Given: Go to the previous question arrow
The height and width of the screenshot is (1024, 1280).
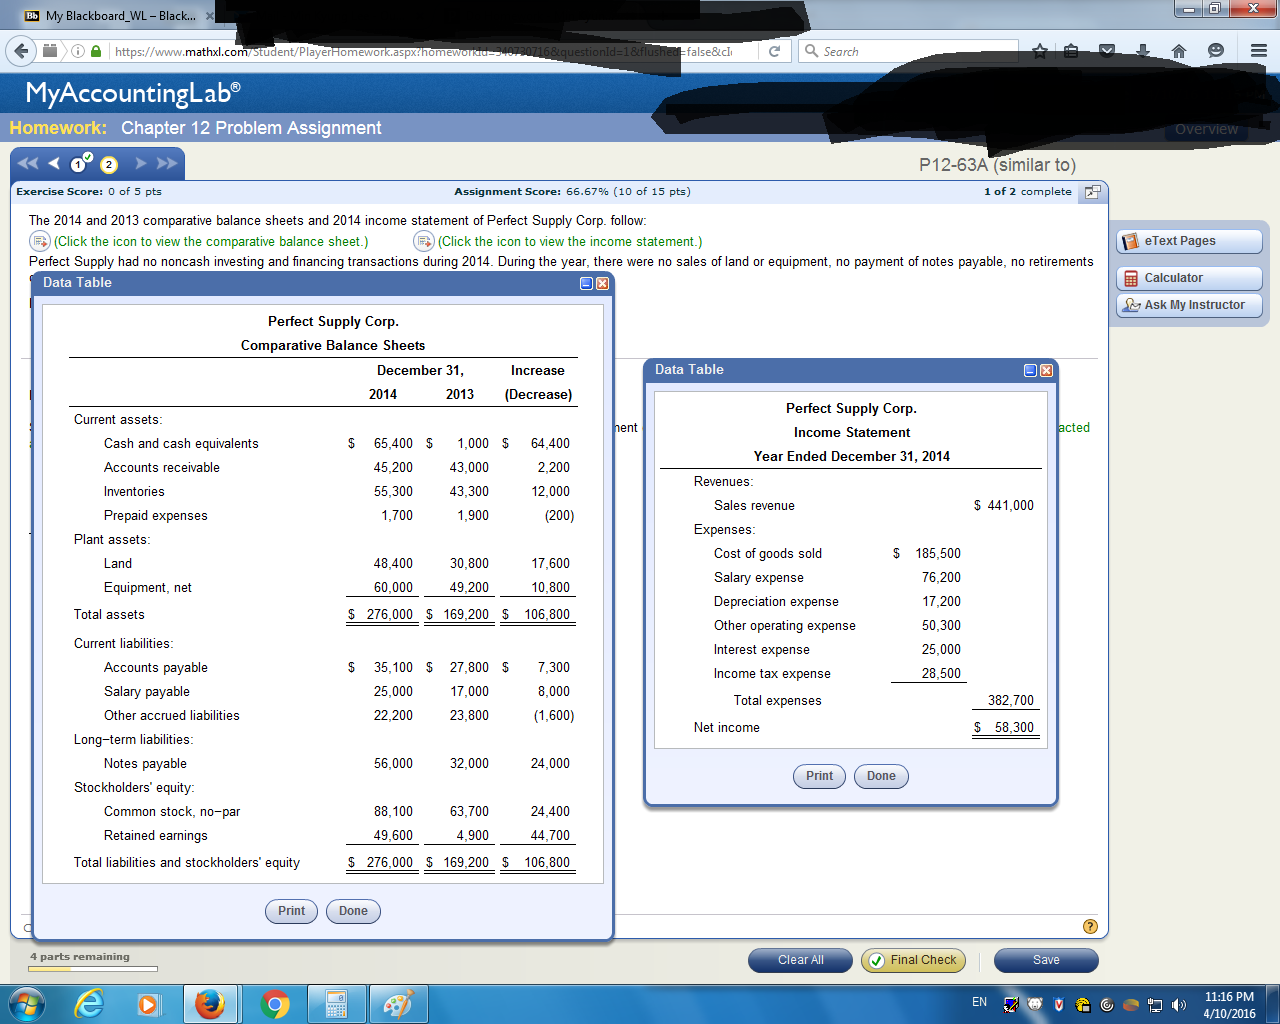Looking at the screenshot, I should point(54,163).
